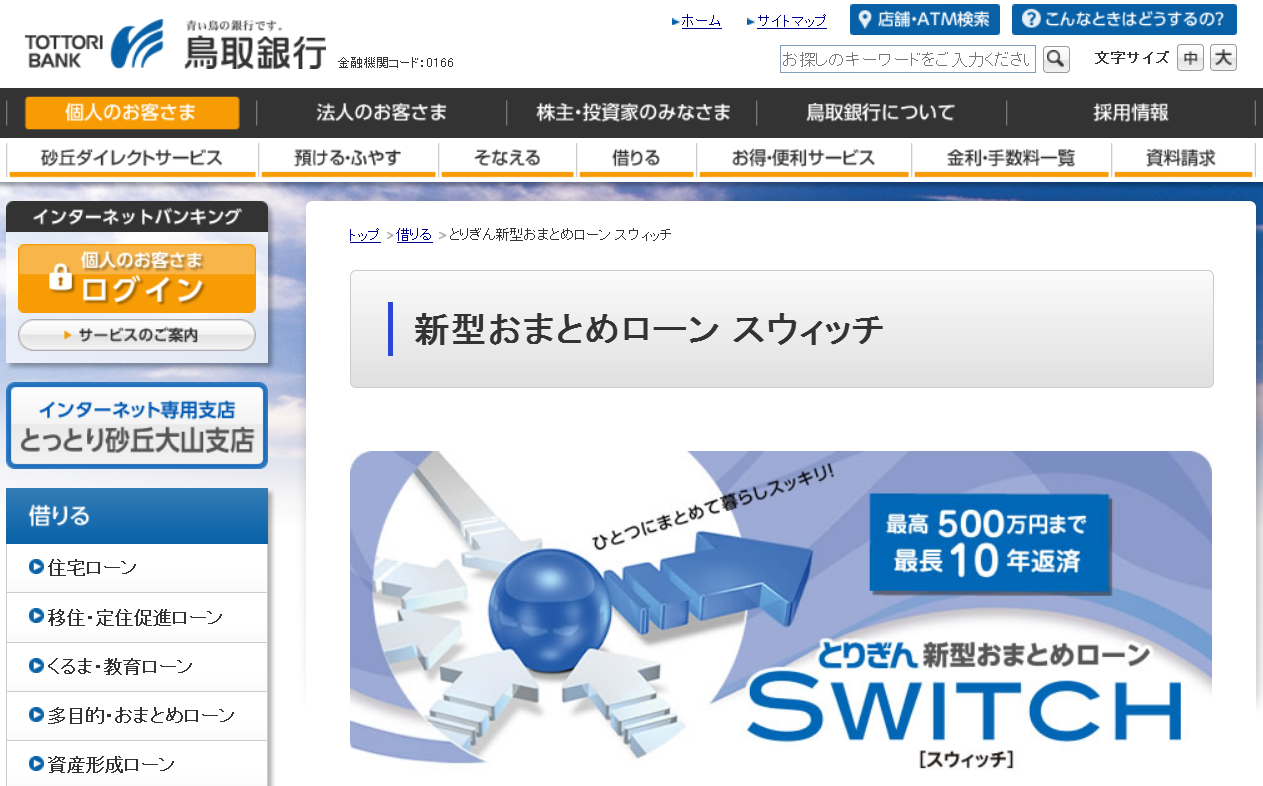Click the Tottori Bank logo
1263x786 pixels.
tap(175, 47)
